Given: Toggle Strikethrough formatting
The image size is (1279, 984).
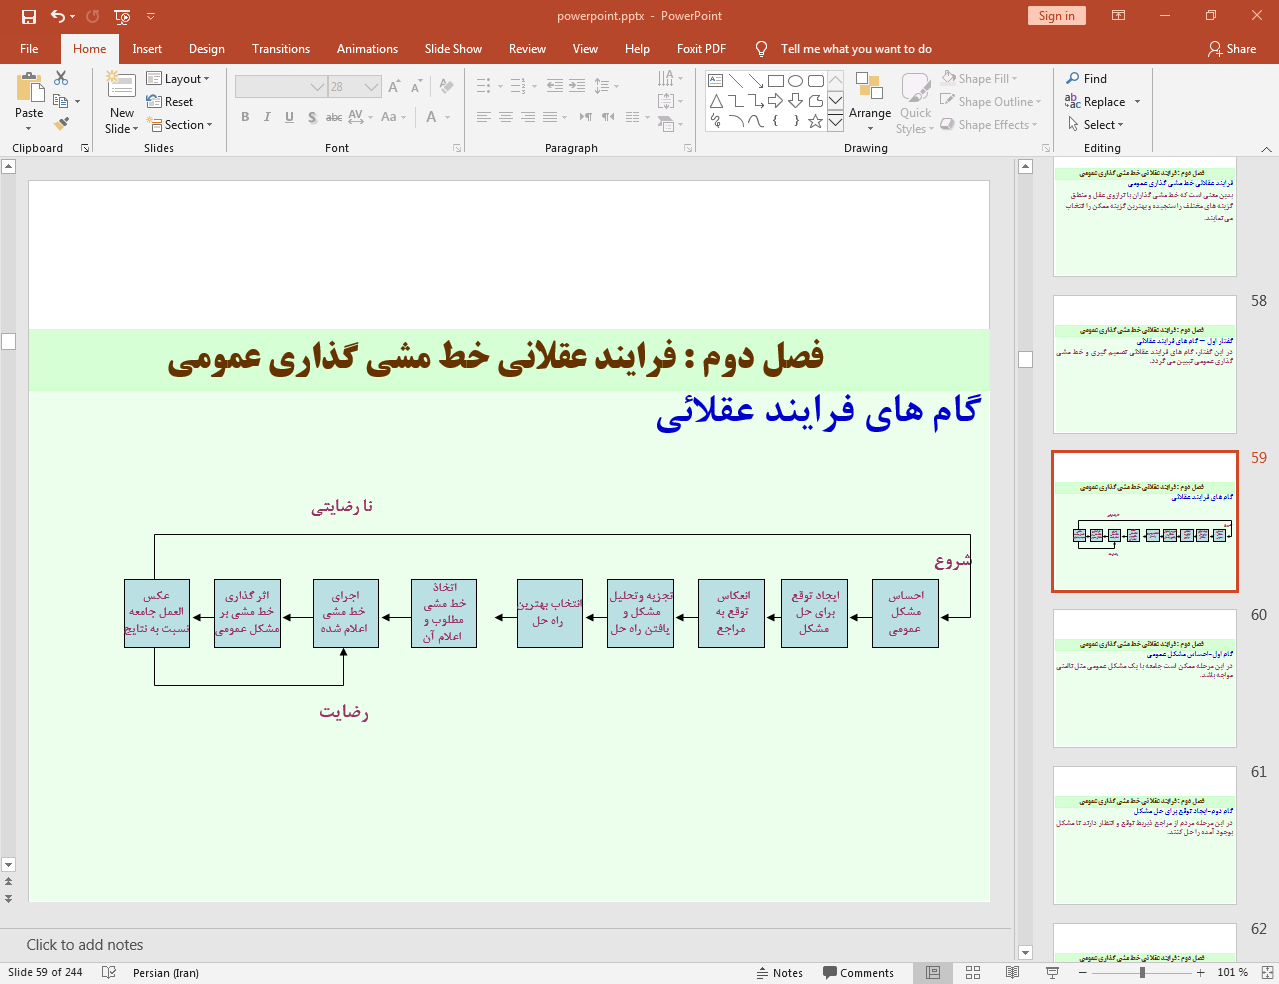Looking at the screenshot, I should click(334, 117).
